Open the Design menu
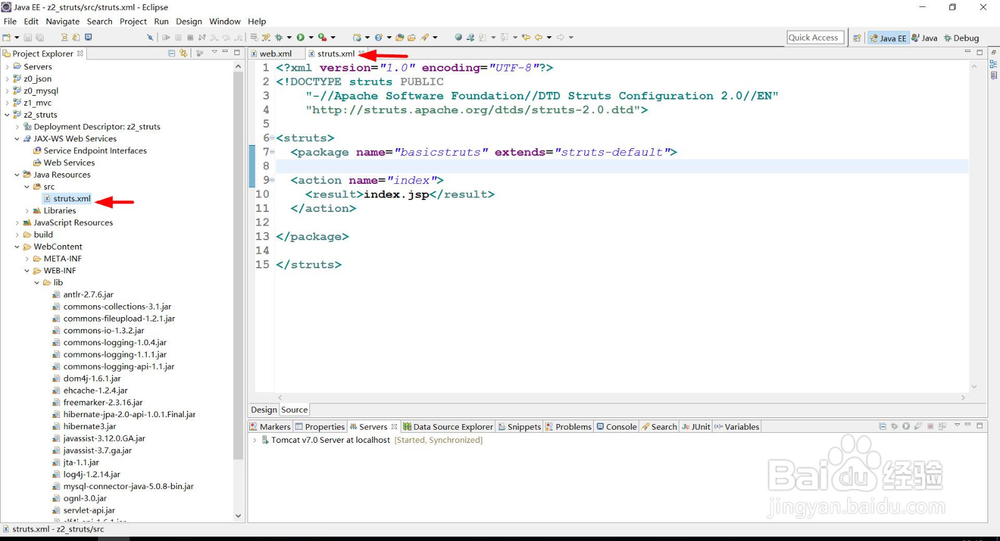Viewport: 1000px width, 541px height. pos(189,21)
